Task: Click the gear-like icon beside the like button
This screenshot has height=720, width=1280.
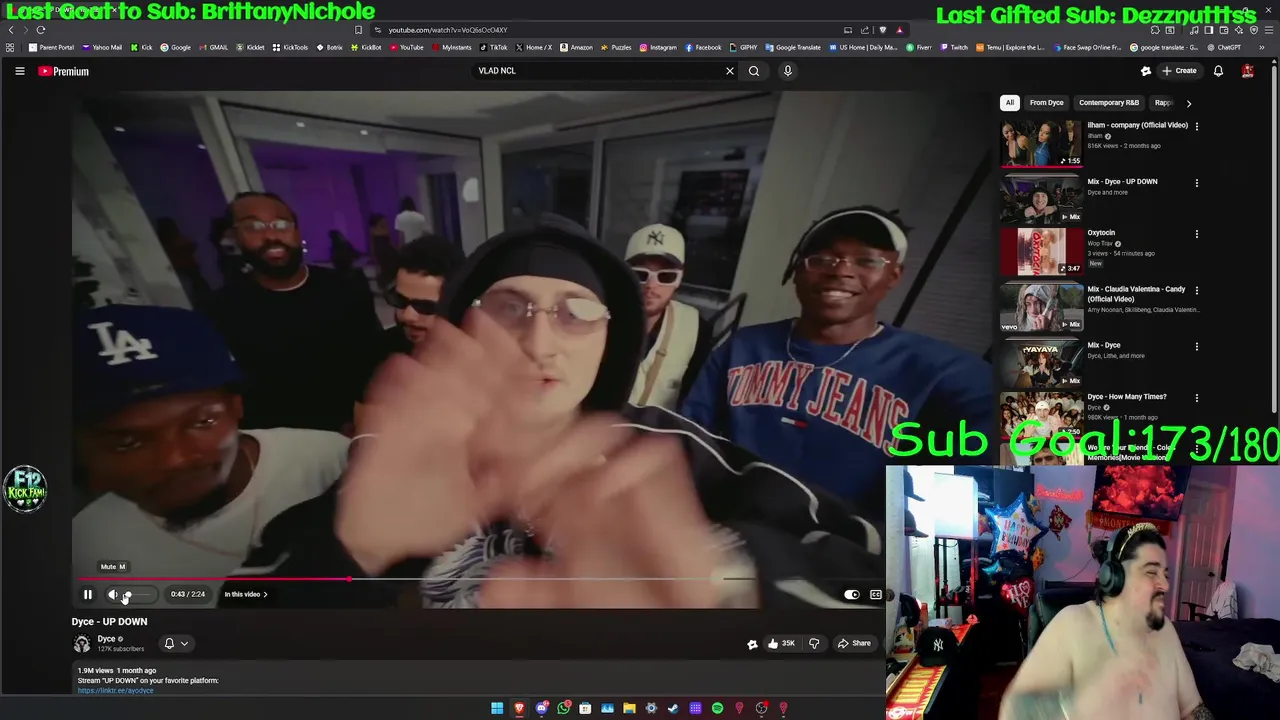Action: click(x=752, y=644)
